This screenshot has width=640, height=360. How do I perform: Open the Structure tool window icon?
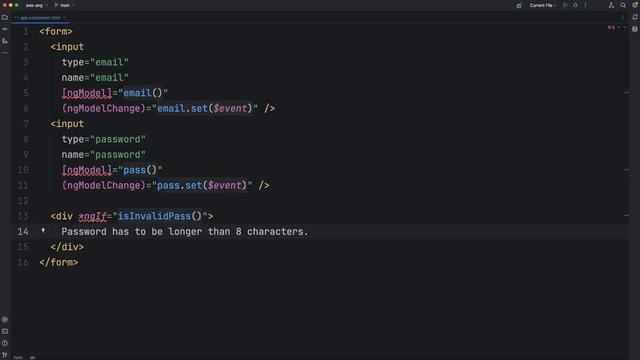pos(5,41)
